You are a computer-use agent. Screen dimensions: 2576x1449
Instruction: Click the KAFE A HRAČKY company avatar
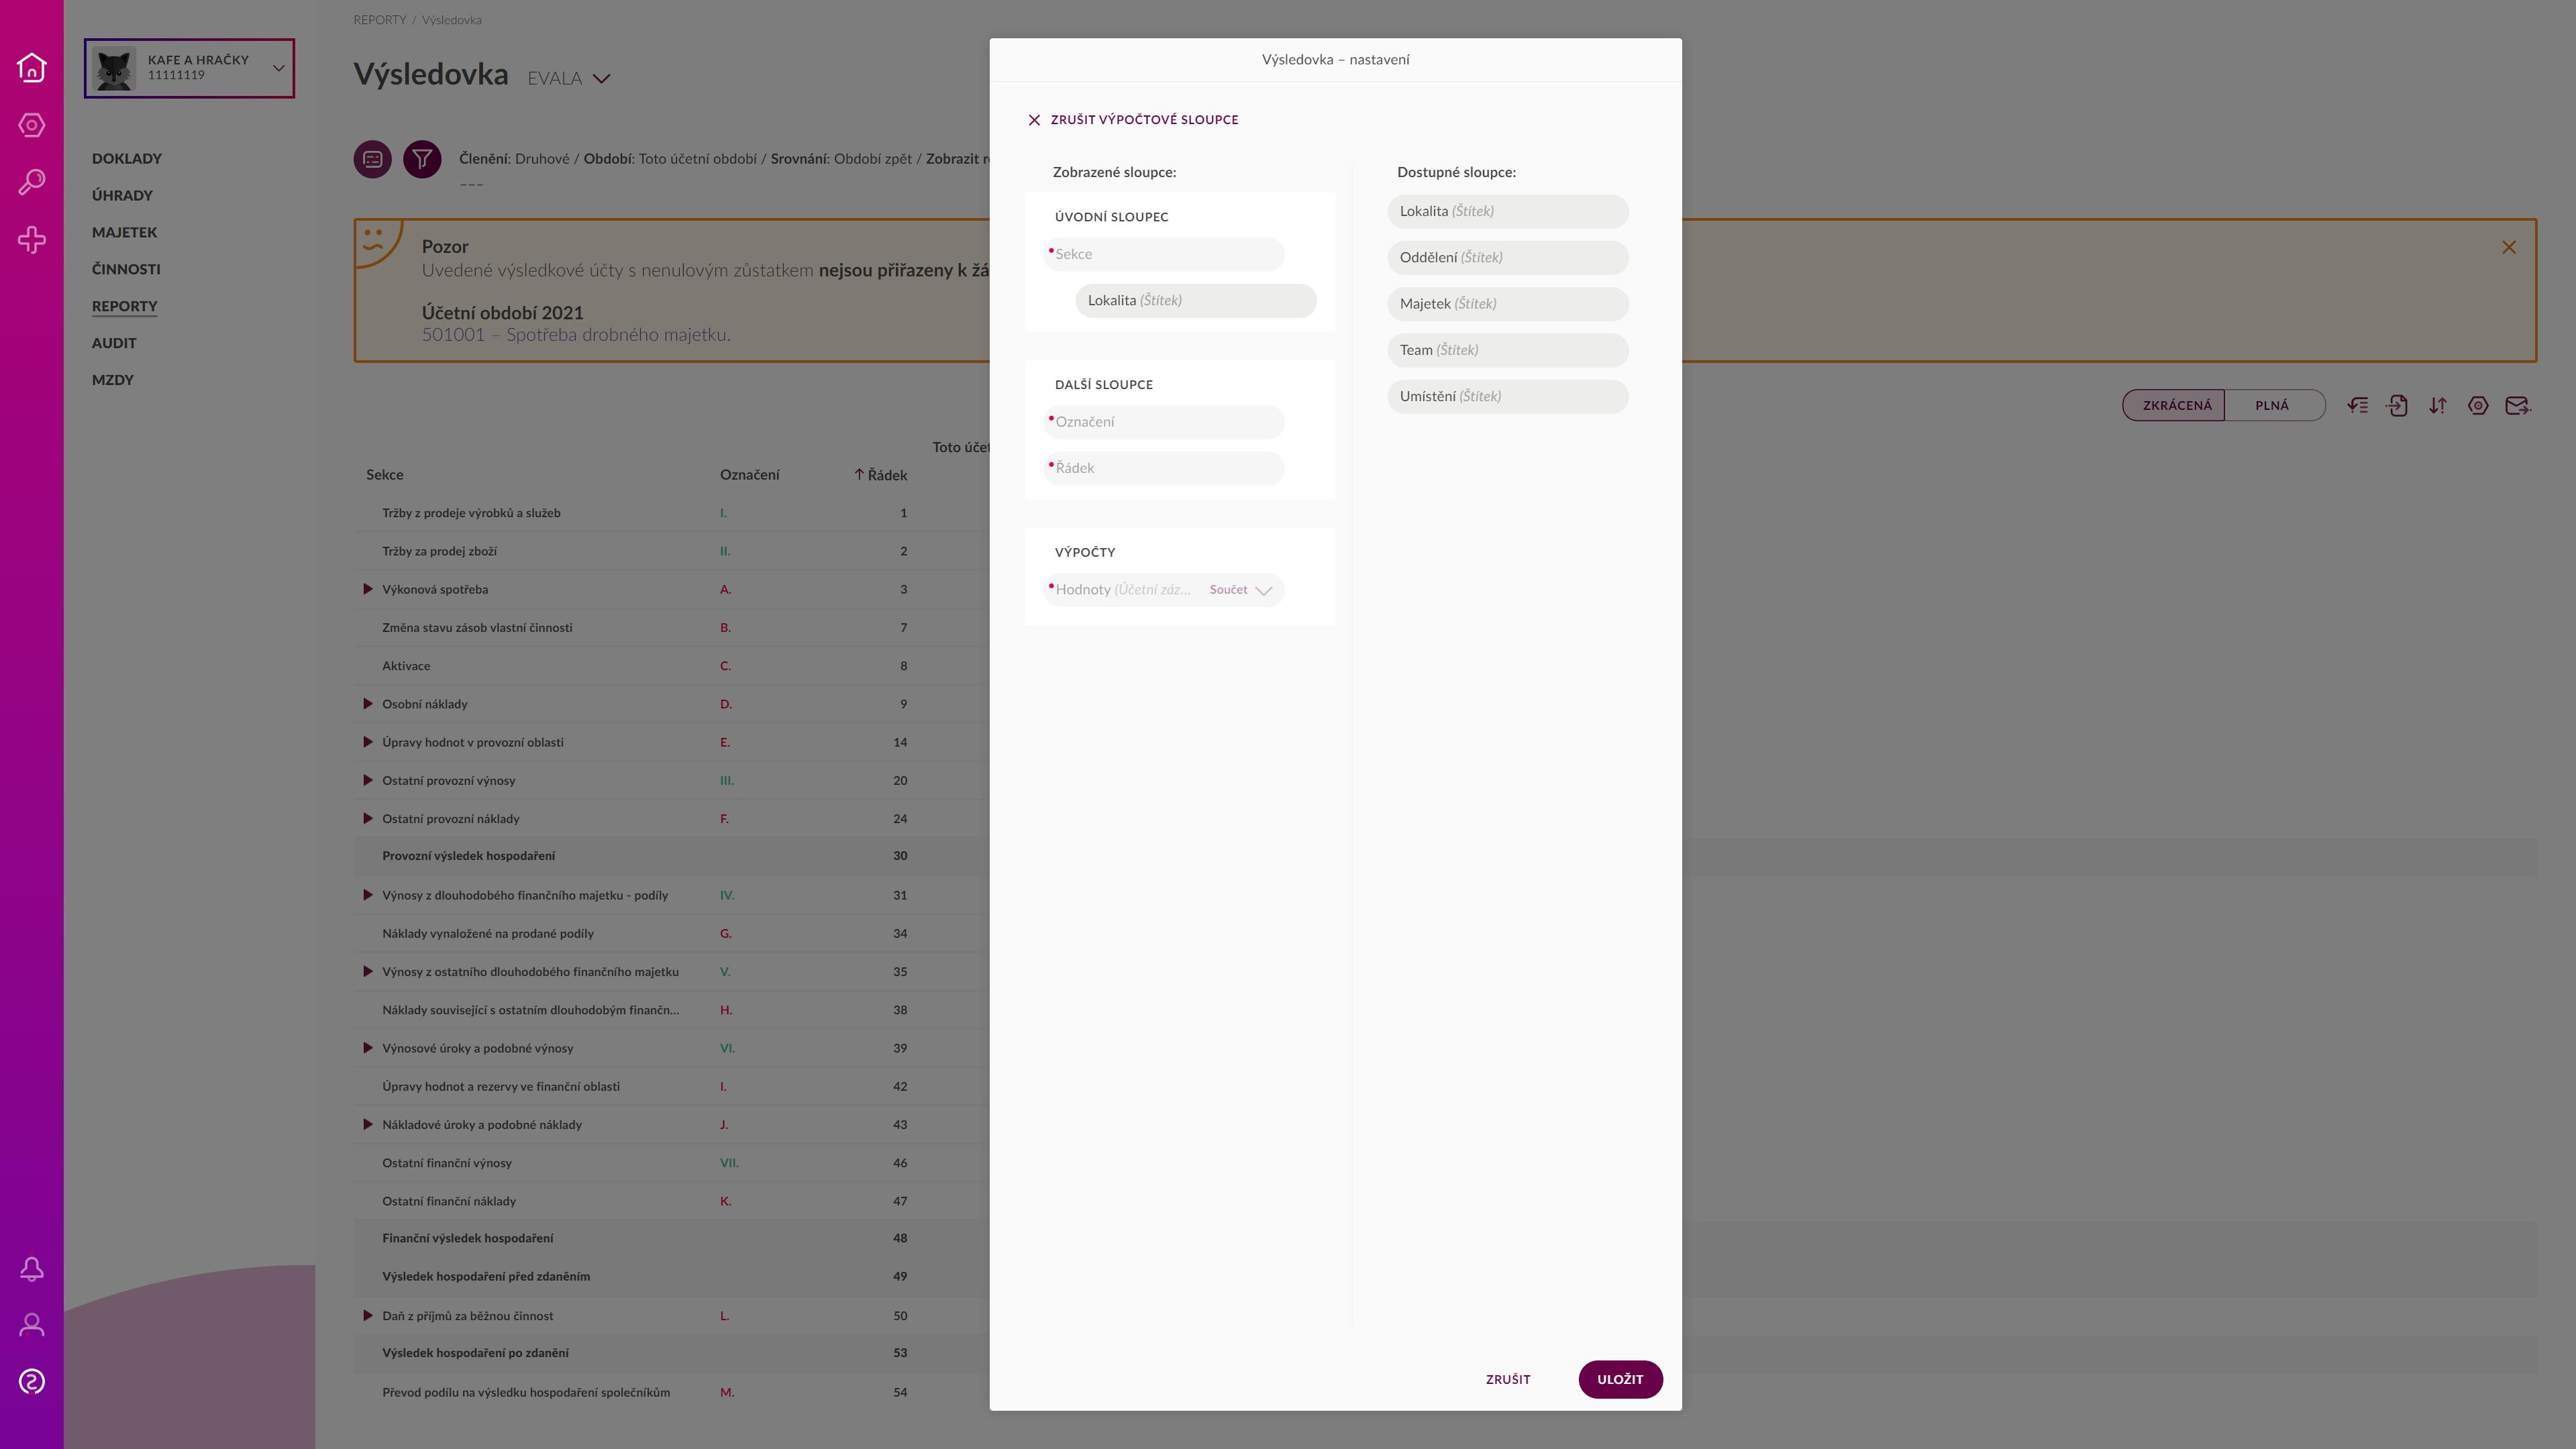(x=115, y=68)
